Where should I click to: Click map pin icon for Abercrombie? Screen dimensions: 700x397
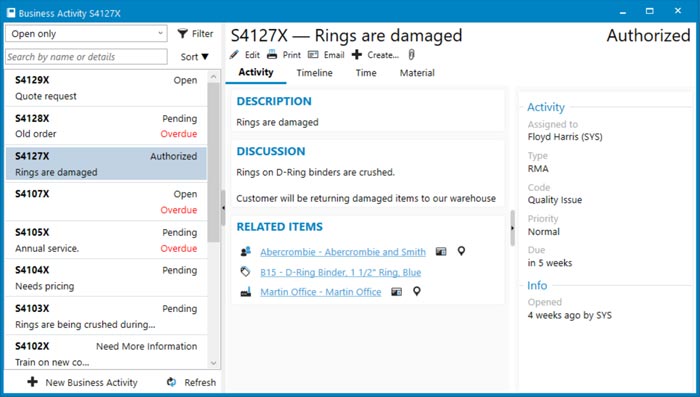(x=461, y=251)
